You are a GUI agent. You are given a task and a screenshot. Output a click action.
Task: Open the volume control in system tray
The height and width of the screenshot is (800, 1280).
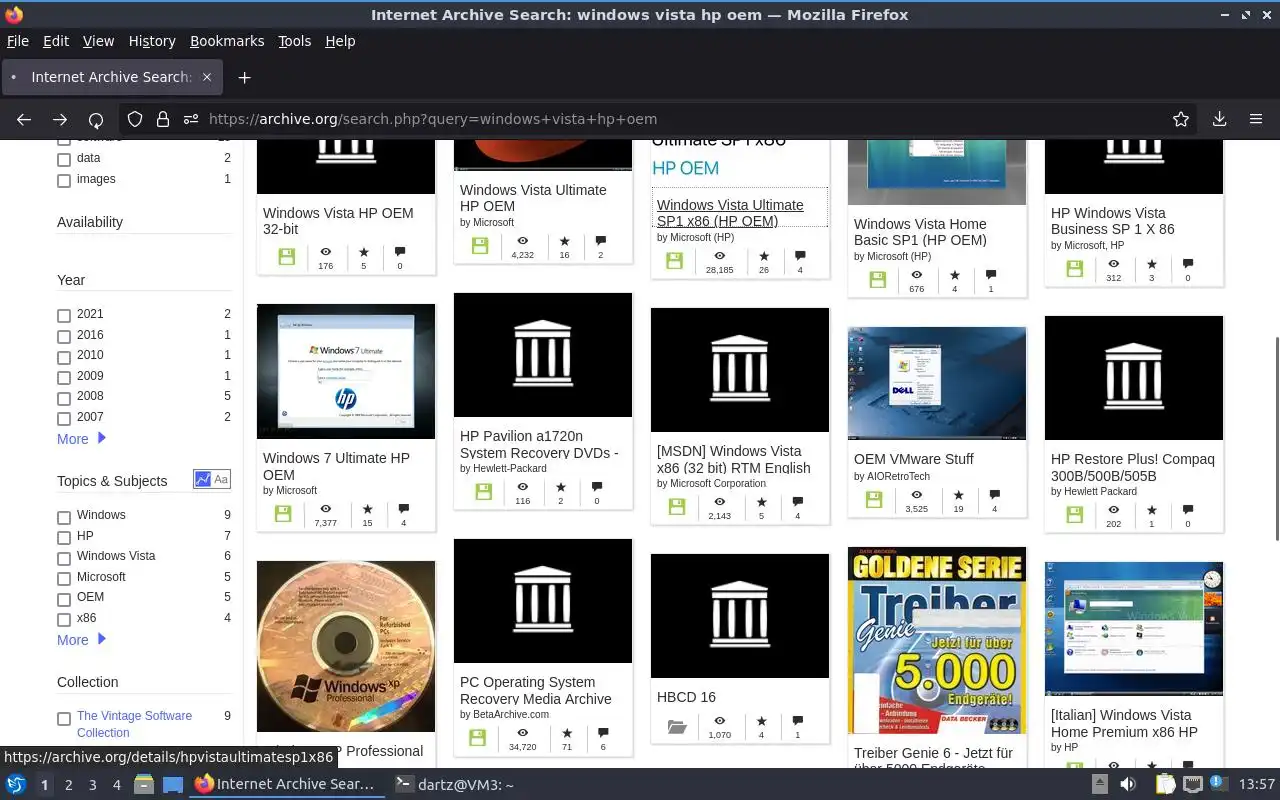[x=1128, y=785]
